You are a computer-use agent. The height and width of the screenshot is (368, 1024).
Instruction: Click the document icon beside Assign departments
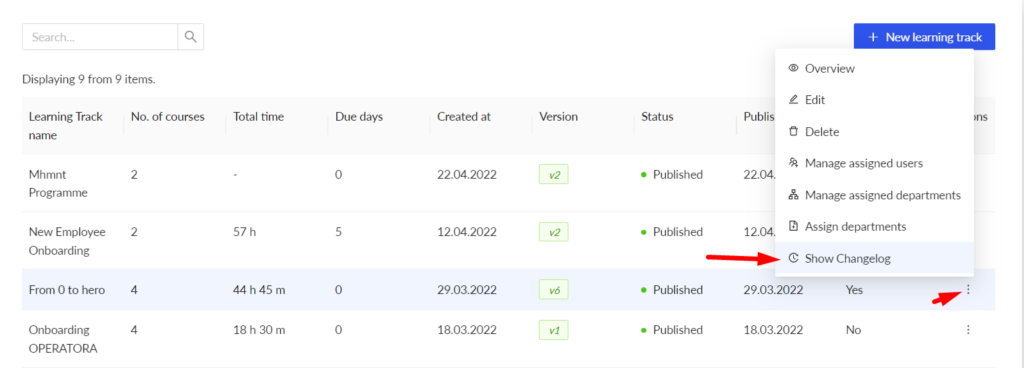coord(793,226)
